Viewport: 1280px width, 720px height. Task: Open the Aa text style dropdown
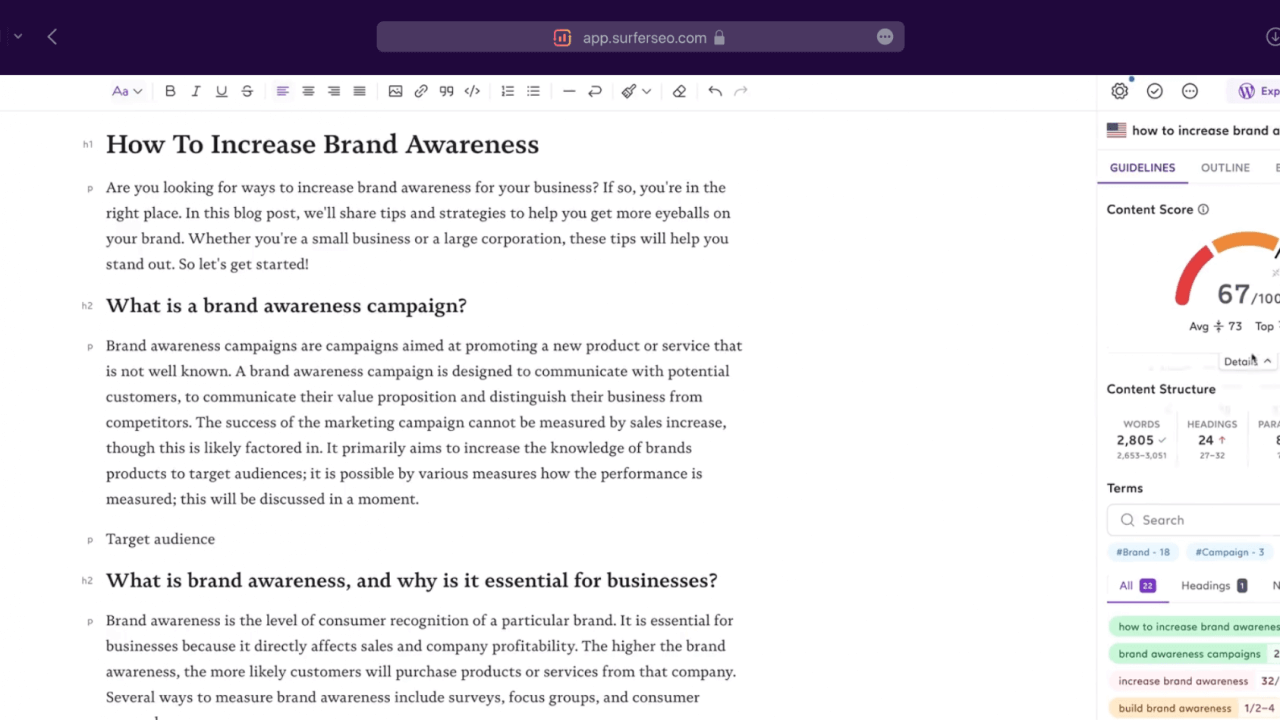(x=127, y=91)
